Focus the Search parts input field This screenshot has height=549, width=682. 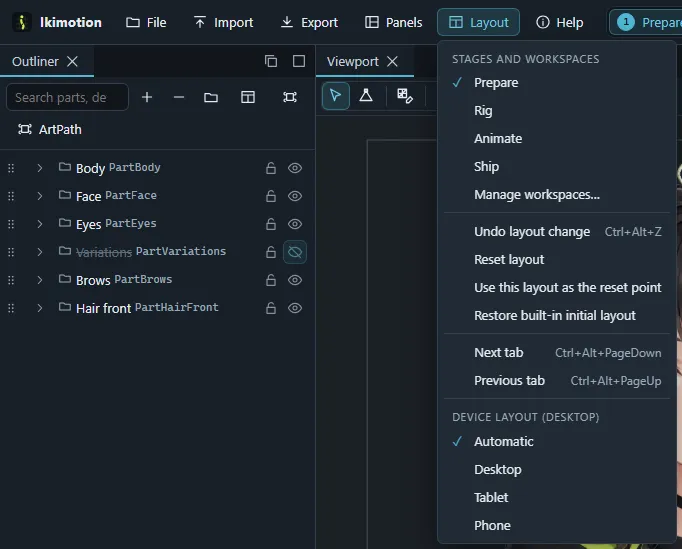(x=67, y=97)
